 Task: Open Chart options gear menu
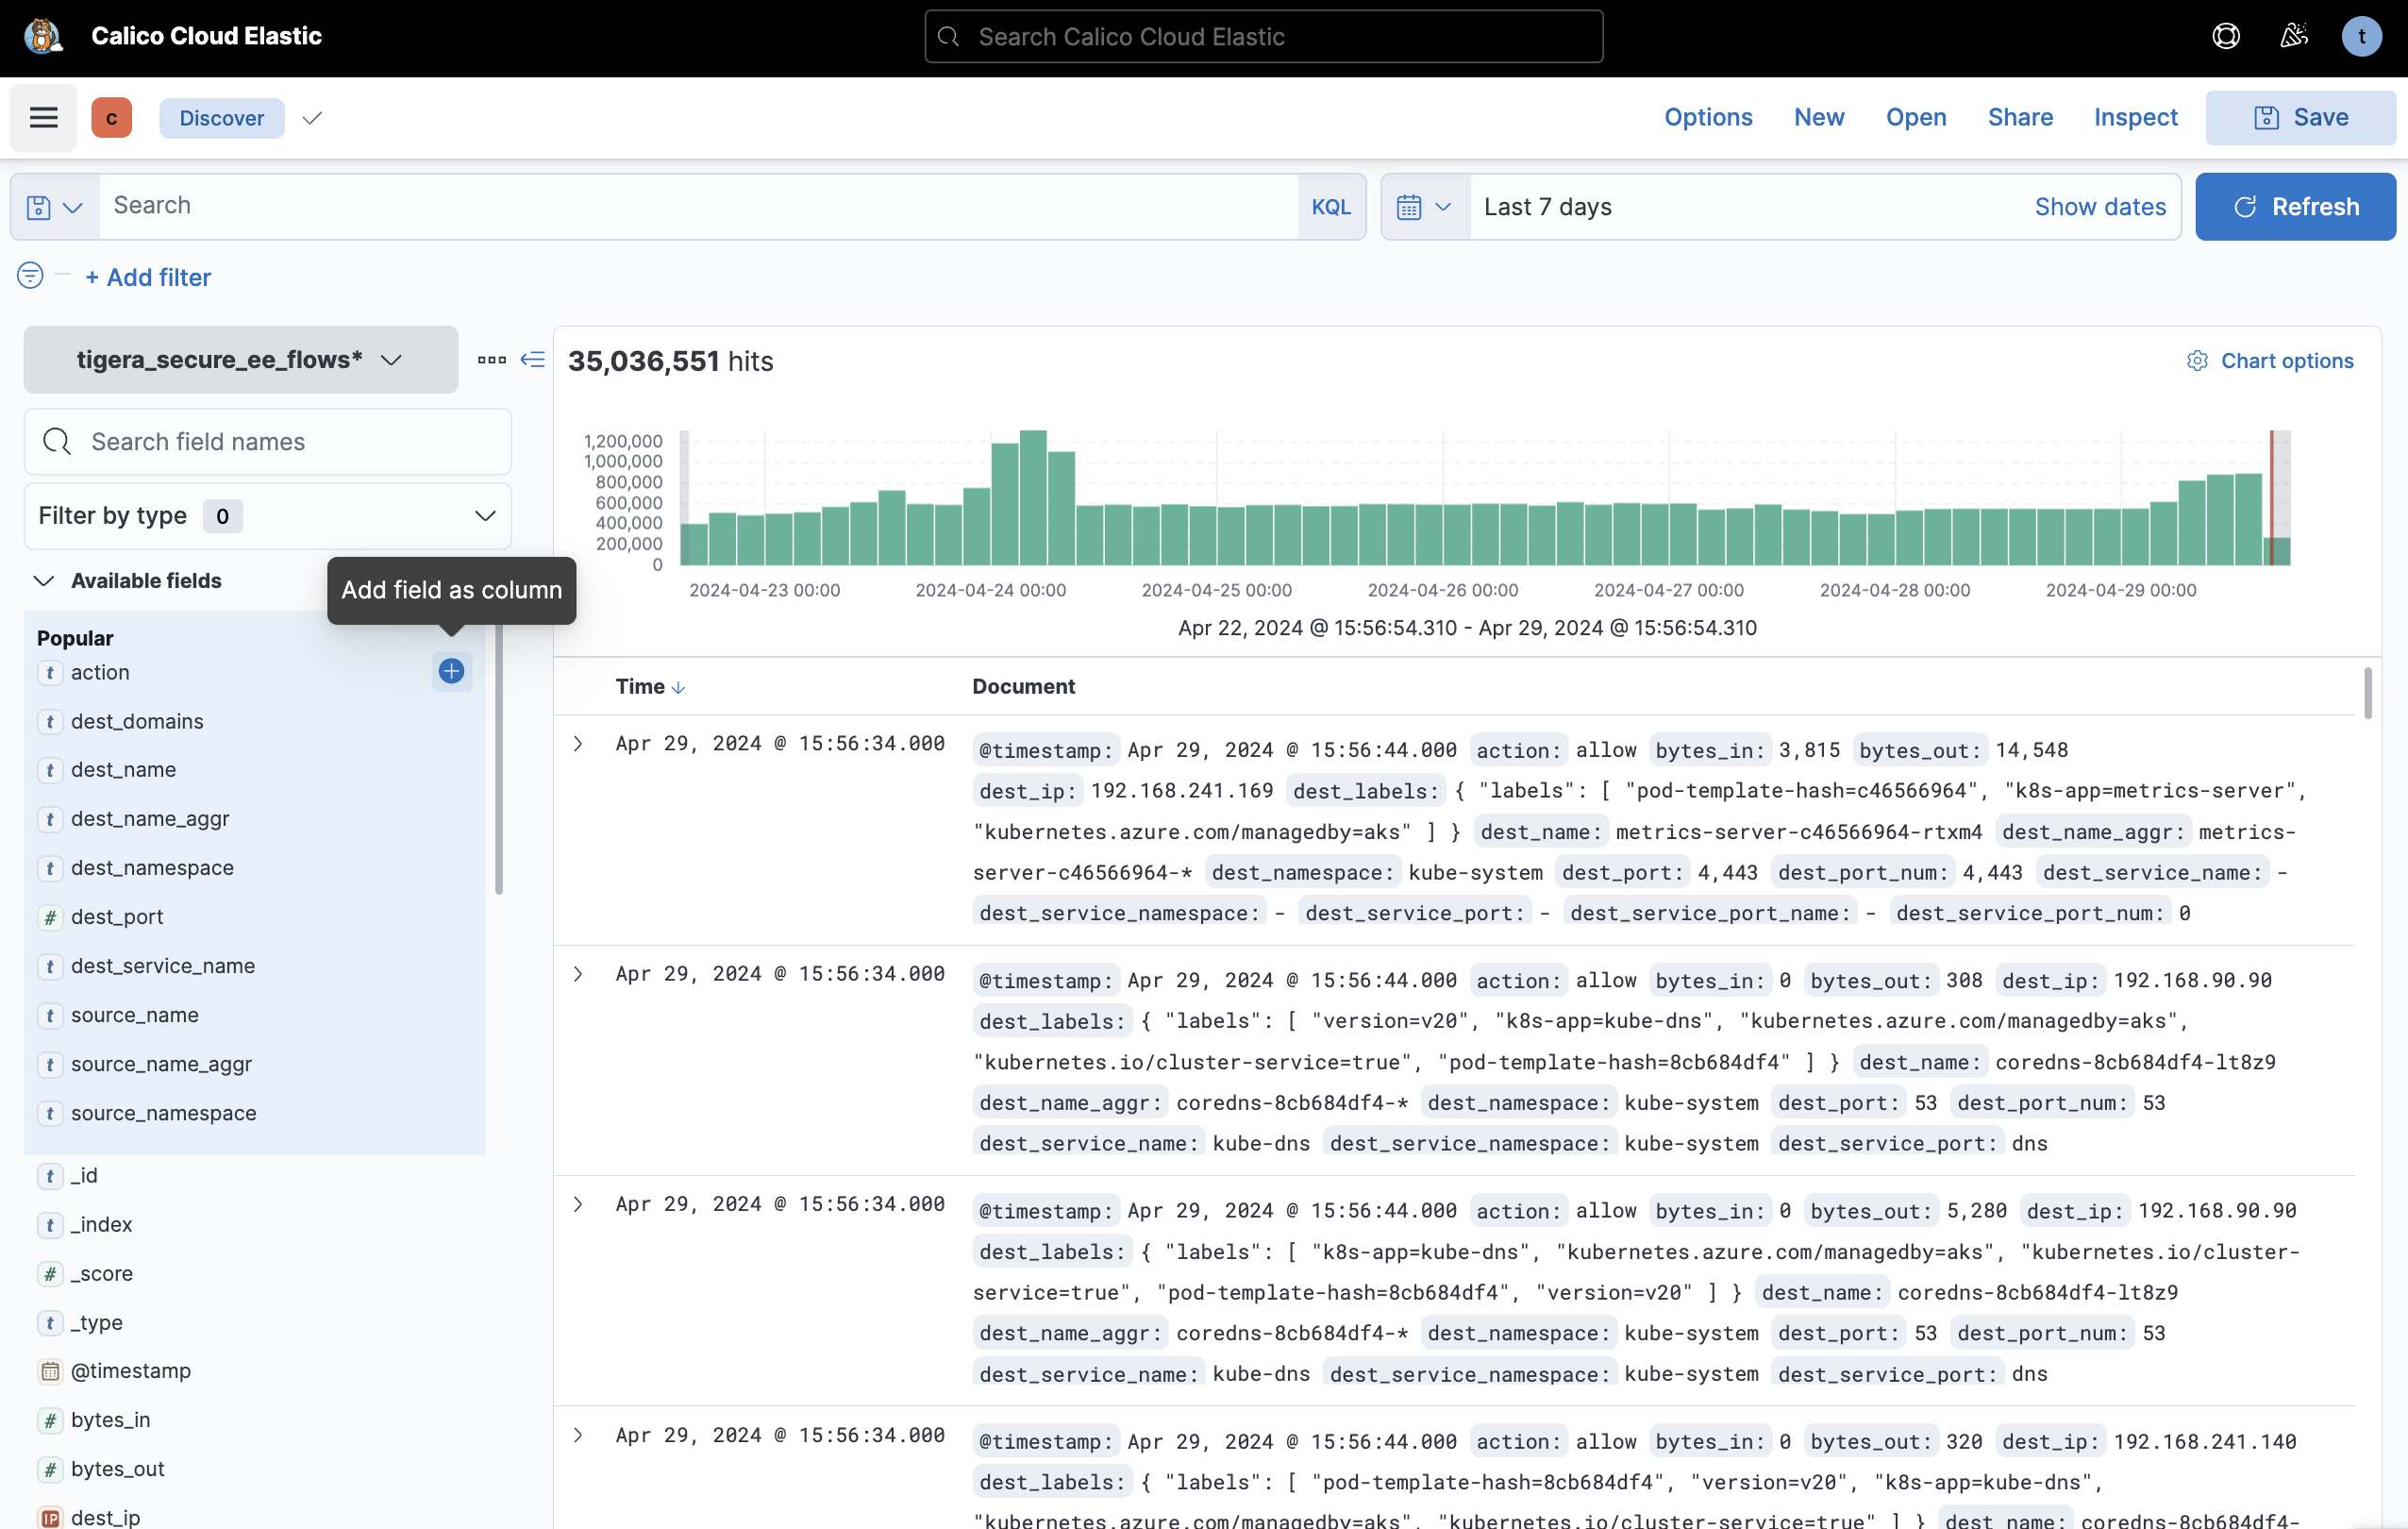(2197, 361)
